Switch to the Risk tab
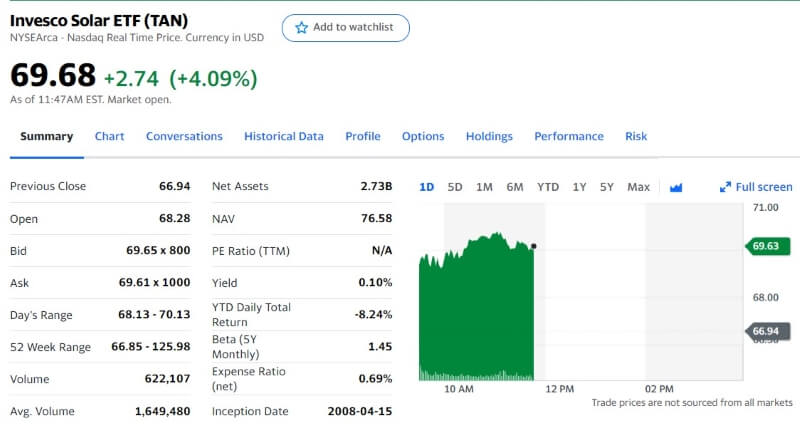The height and width of the screenshot is (426, 800). click(636, 136)
